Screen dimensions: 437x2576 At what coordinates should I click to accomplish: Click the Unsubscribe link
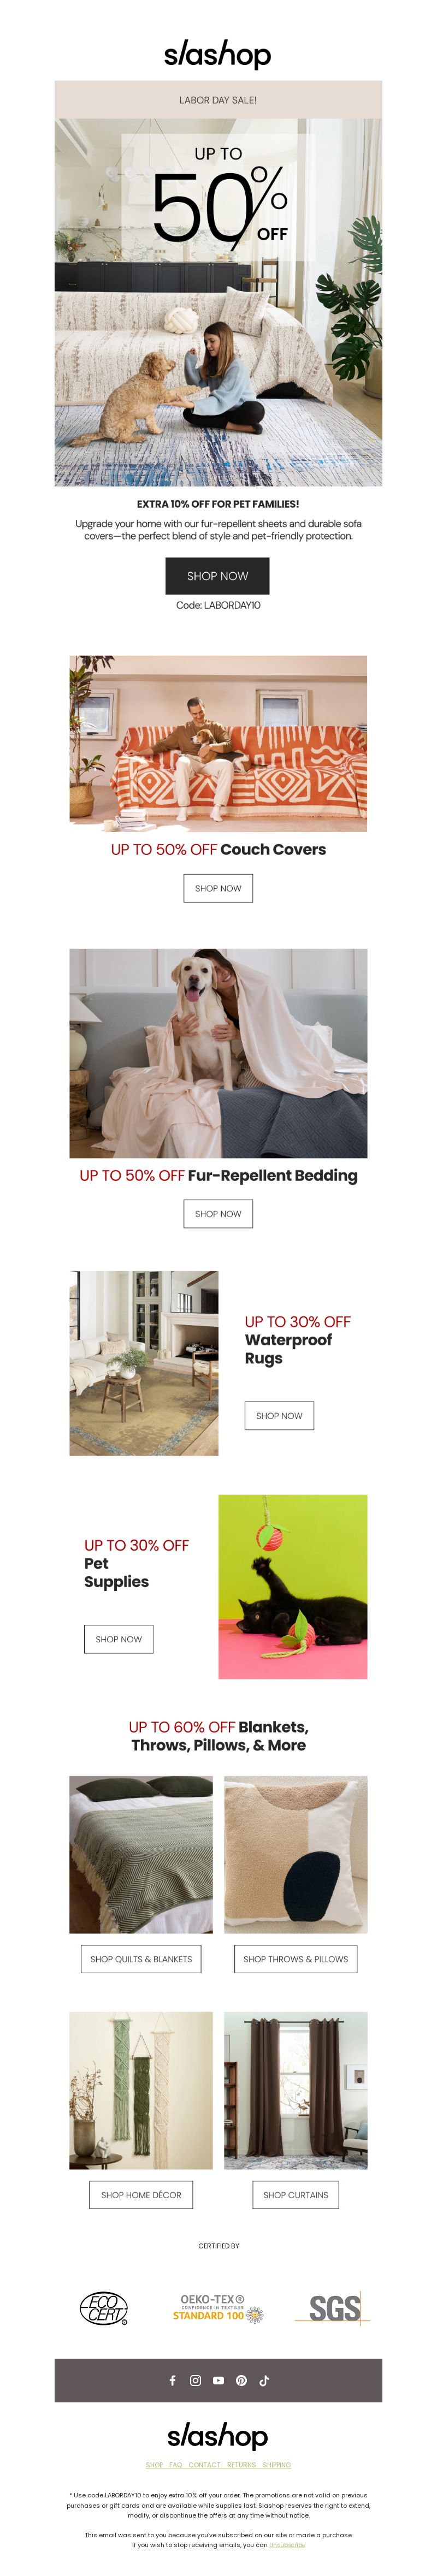tap(287, 2545)
